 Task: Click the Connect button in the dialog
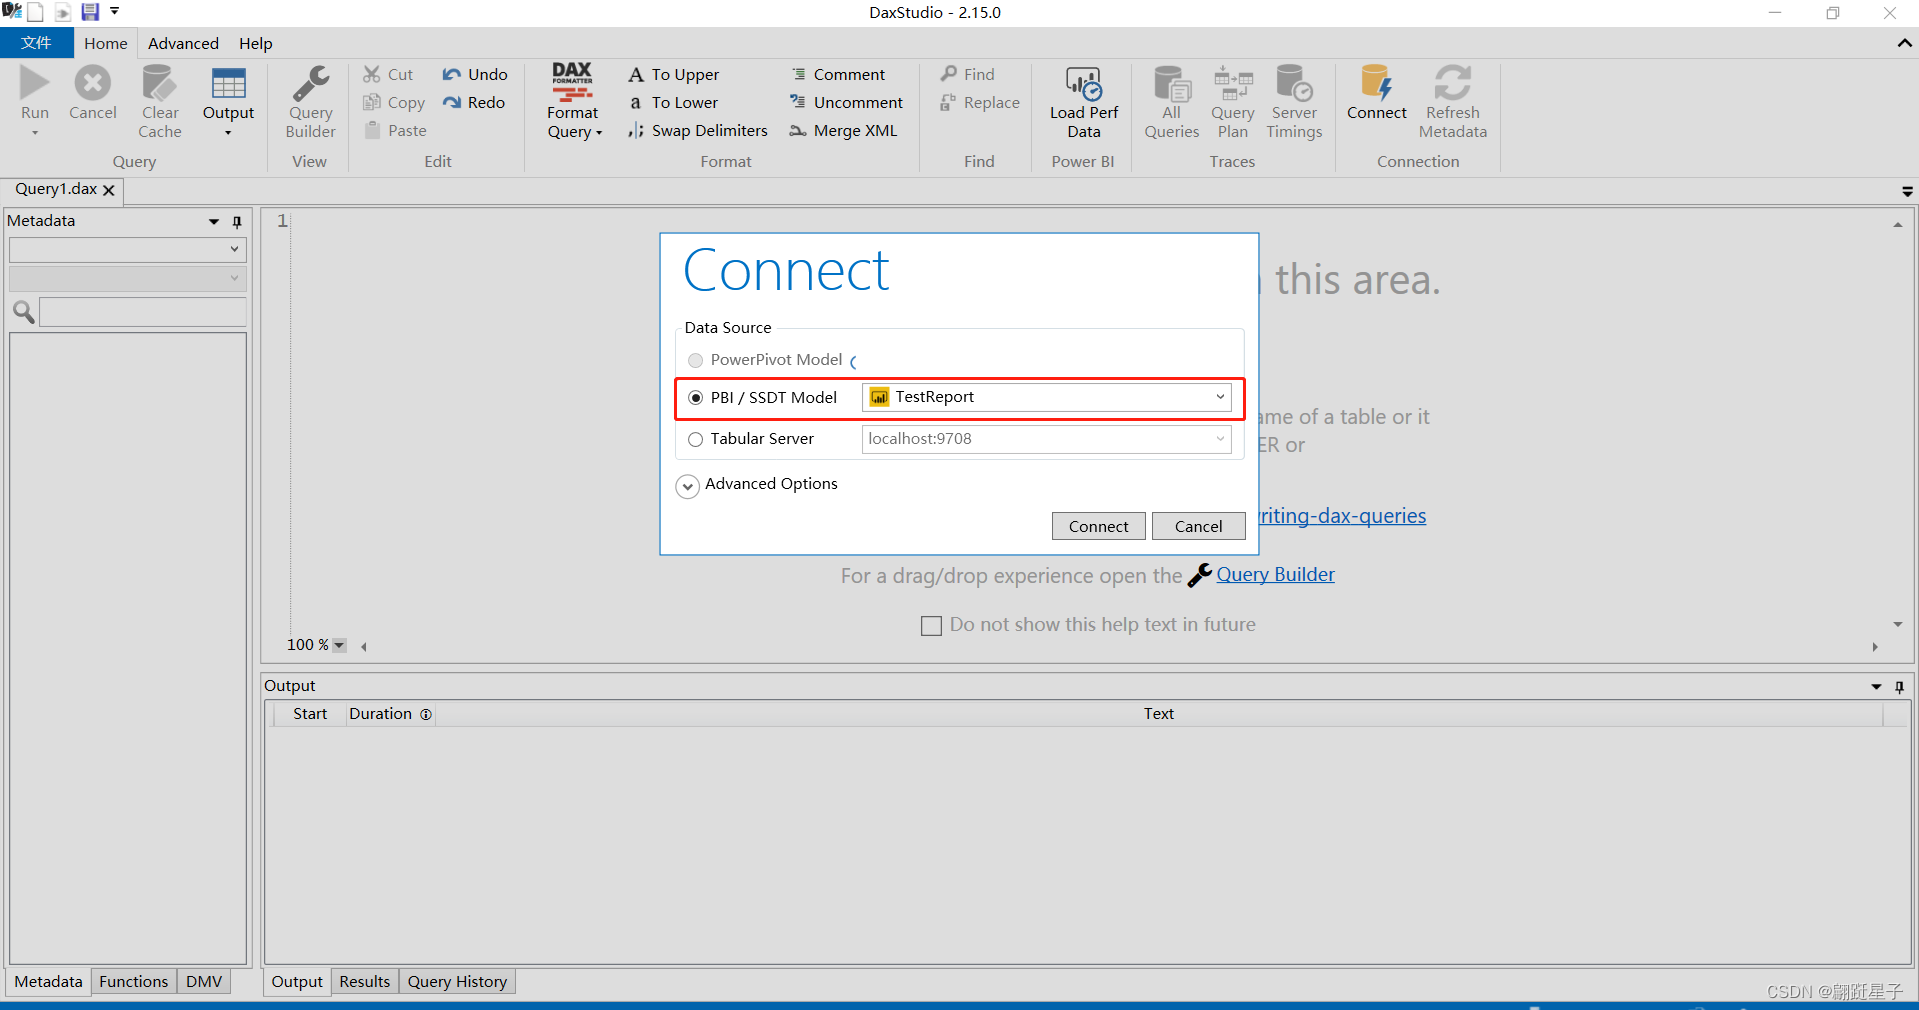pyautogui.click(x=1097, y=526)
